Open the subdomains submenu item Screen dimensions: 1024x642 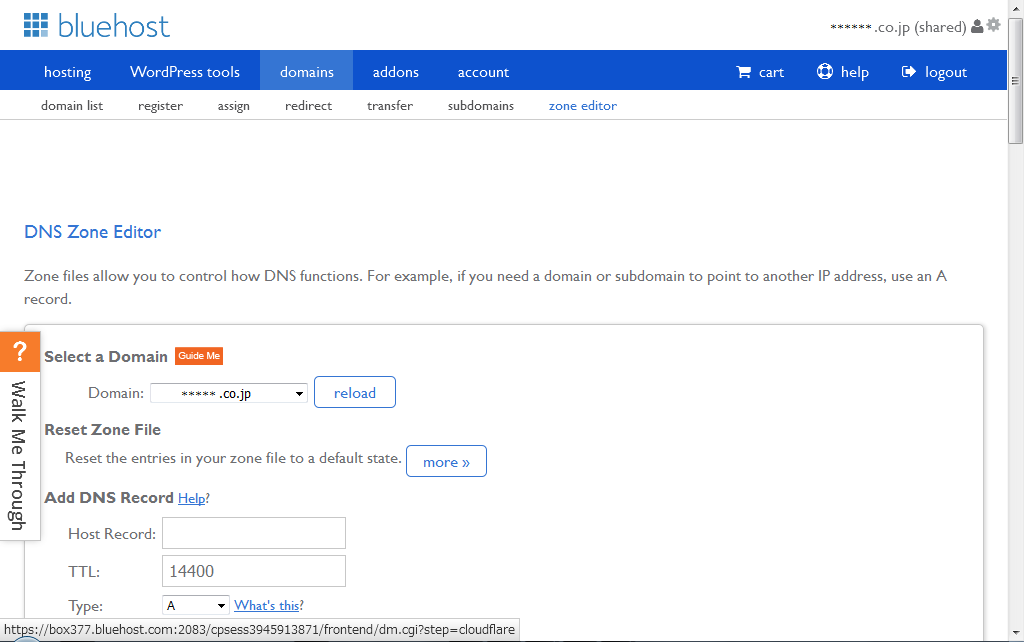point(481,105)
